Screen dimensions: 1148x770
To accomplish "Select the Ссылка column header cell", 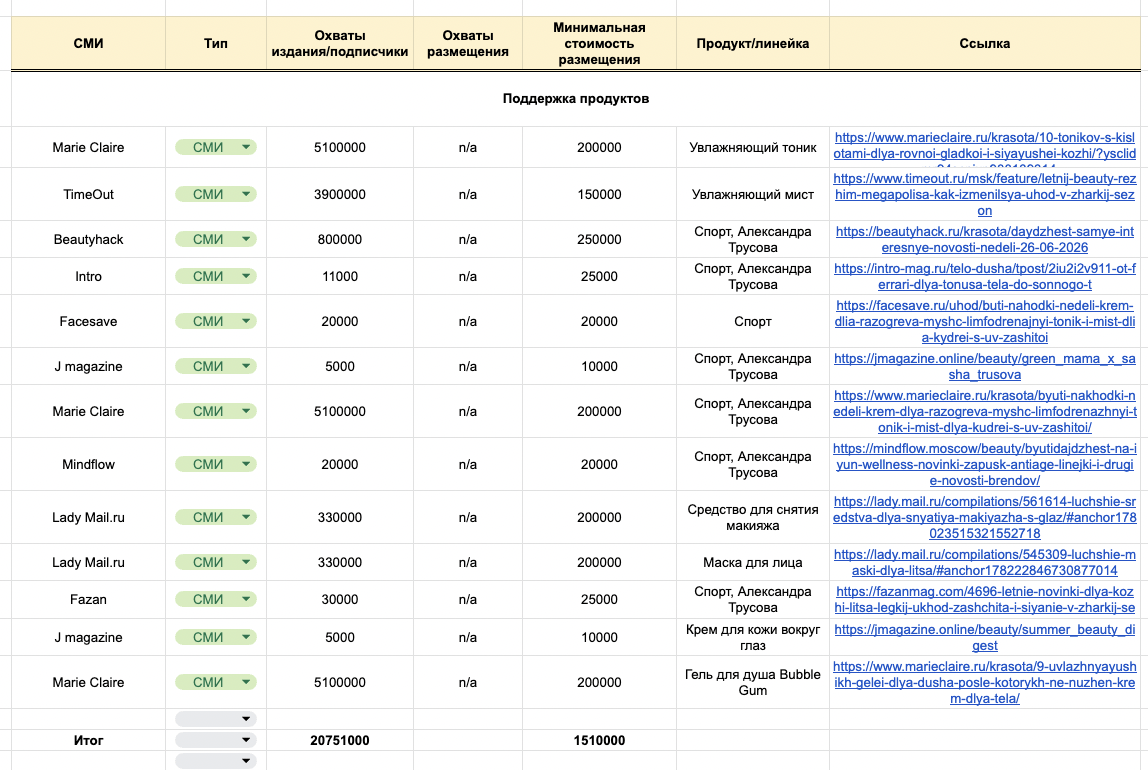I will [x=985, y=43].
